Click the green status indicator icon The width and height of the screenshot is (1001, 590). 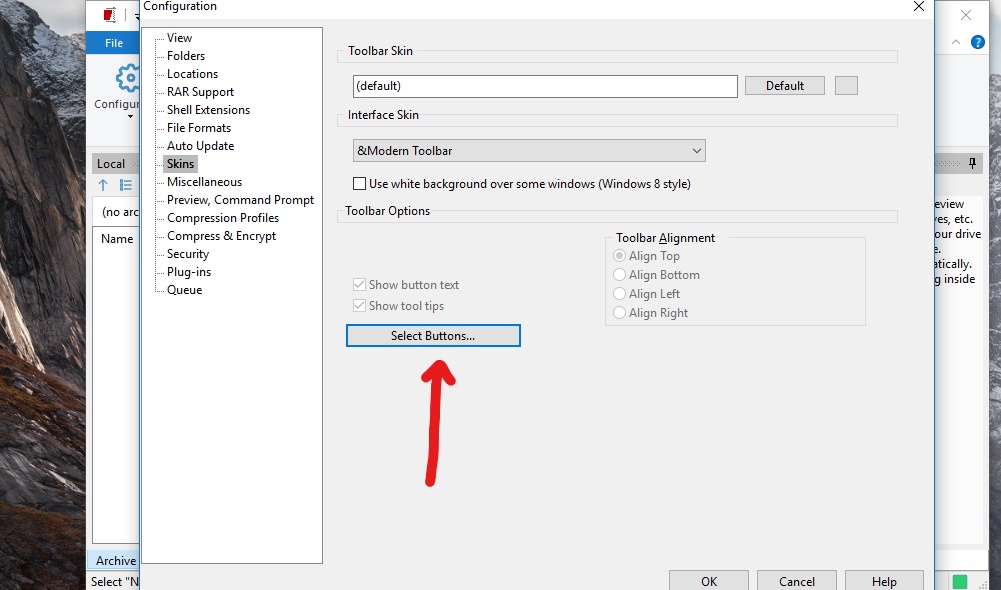pyautogui.click(x=960, y=582)
